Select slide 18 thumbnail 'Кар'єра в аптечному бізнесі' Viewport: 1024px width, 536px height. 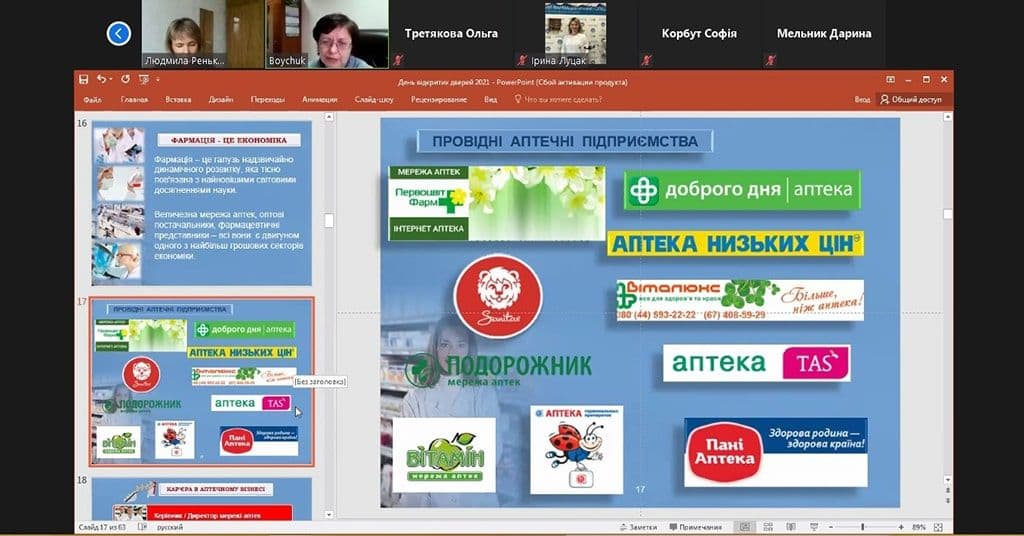tap(202, 499)
